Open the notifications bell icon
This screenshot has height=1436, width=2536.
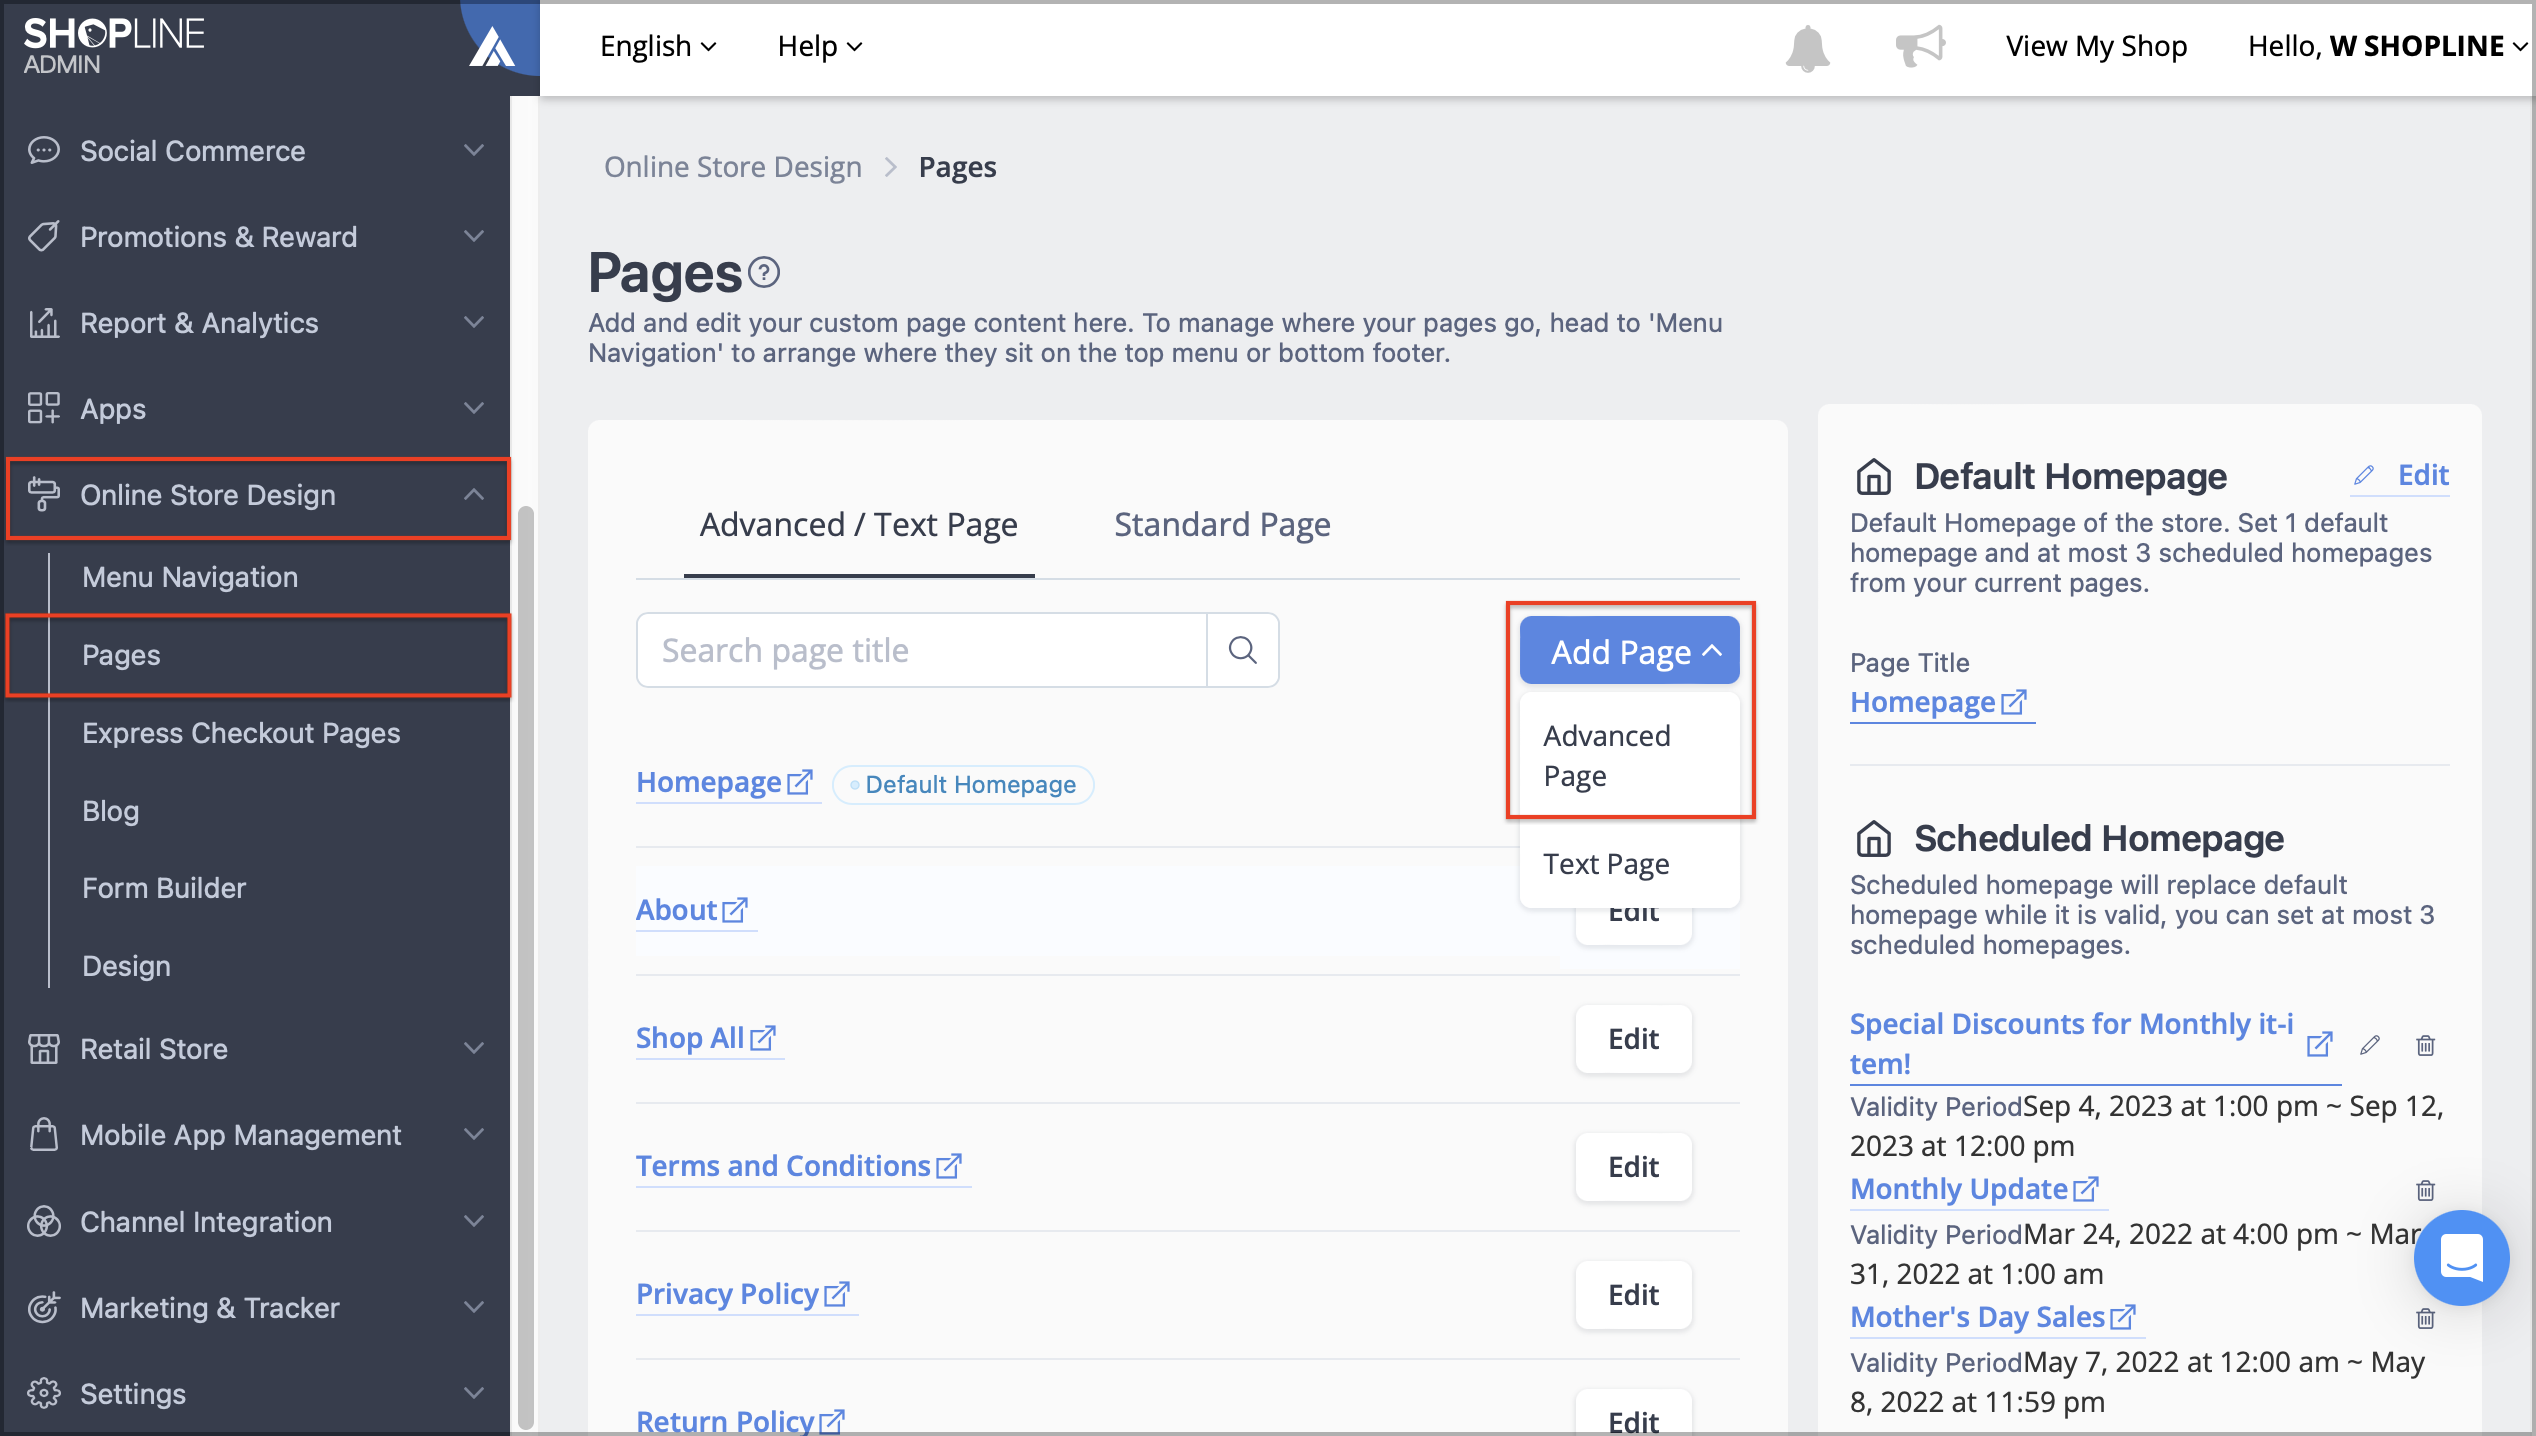coord(1807,47)
